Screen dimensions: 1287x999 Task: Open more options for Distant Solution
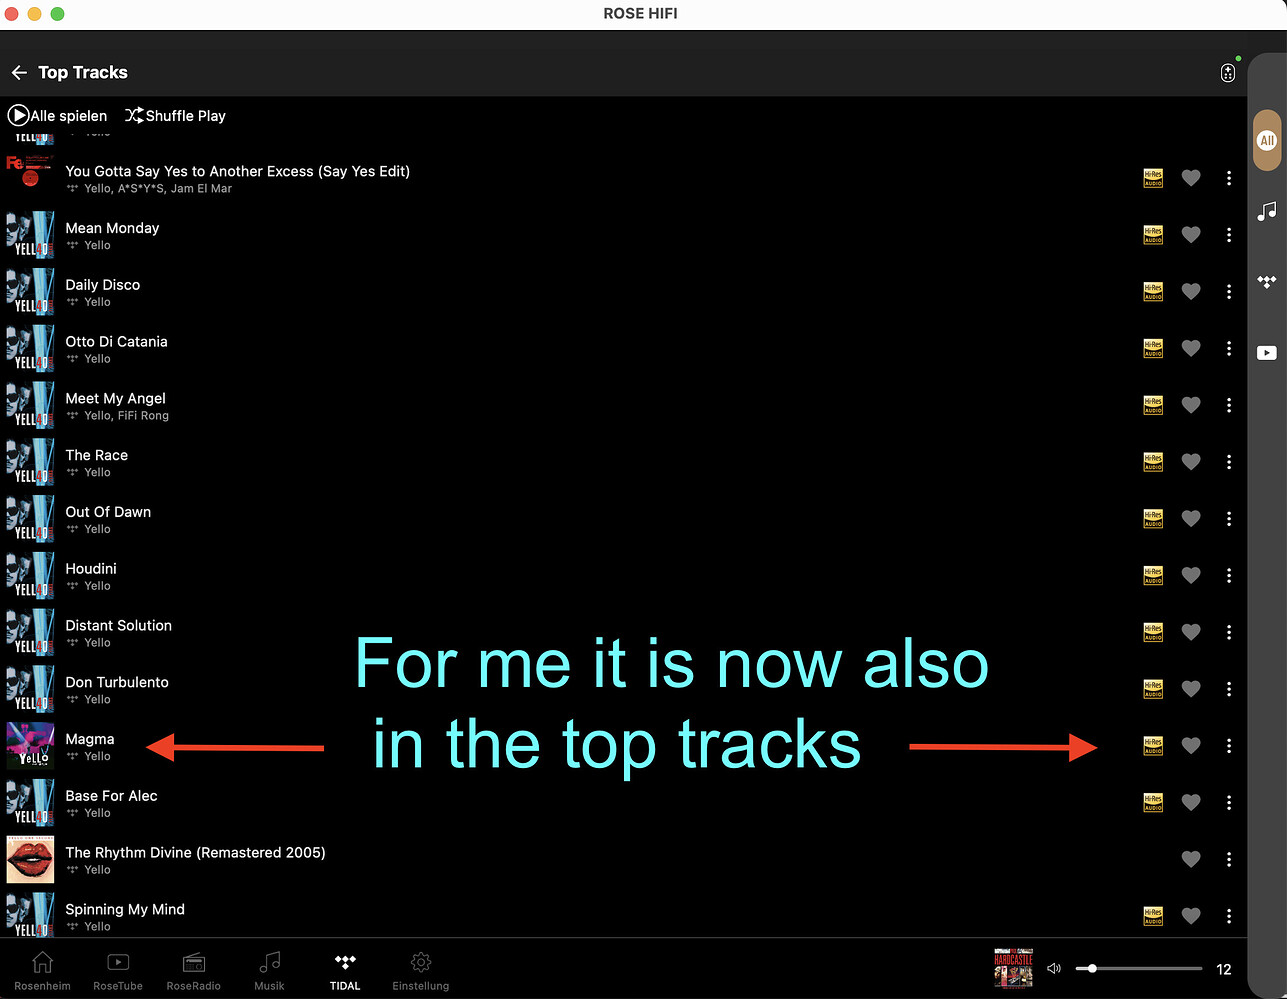[x=1229, y=632]
